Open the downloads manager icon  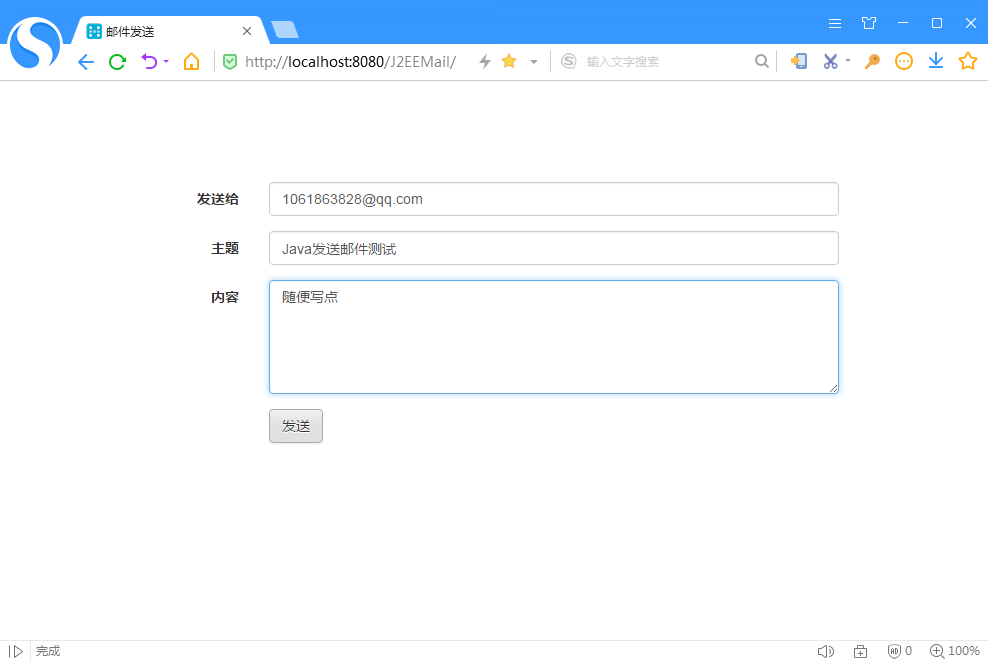coord(936,61)
